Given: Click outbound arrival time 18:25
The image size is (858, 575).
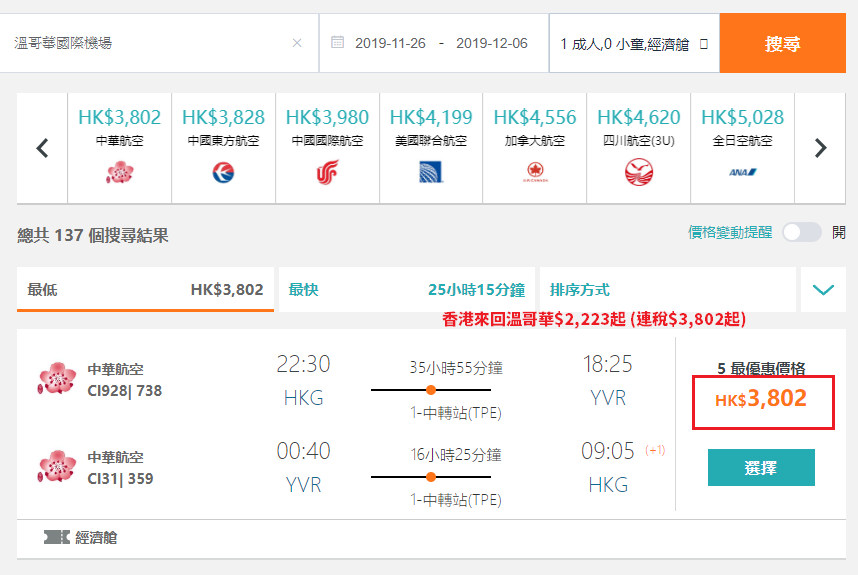Looking at the screenshot, I should (x=607, y=364).
